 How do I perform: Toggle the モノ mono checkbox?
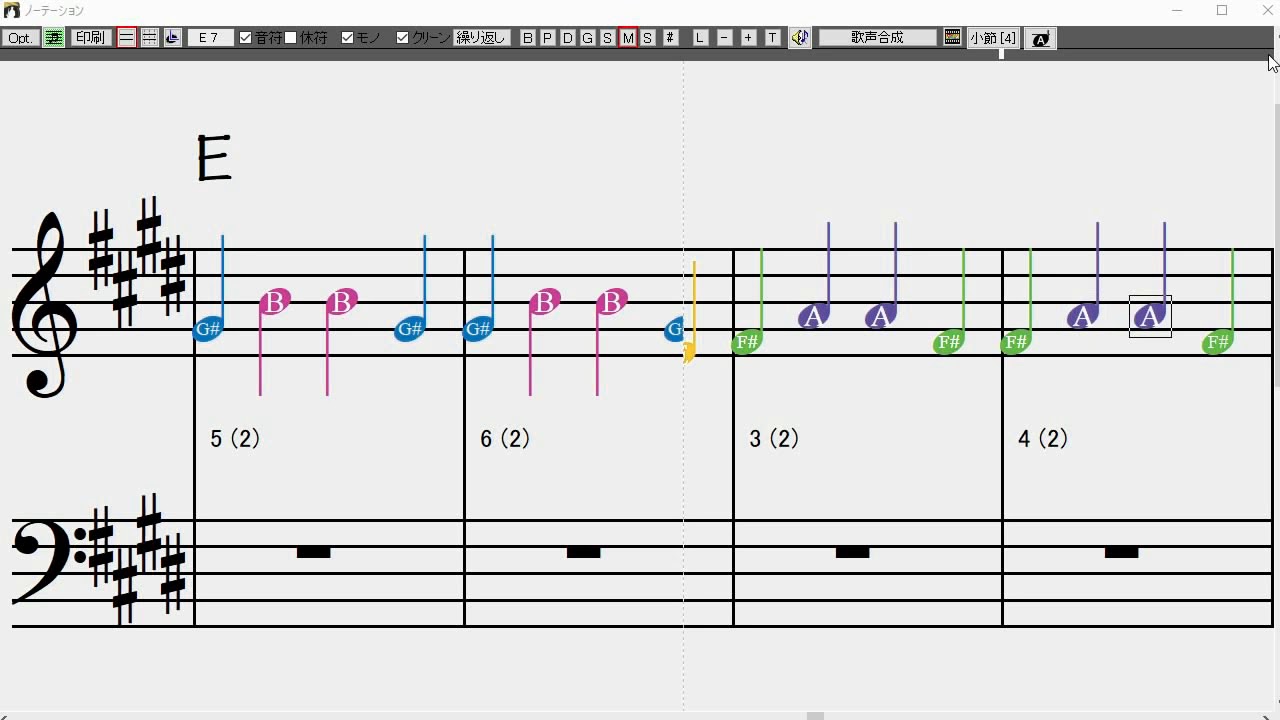361,38
